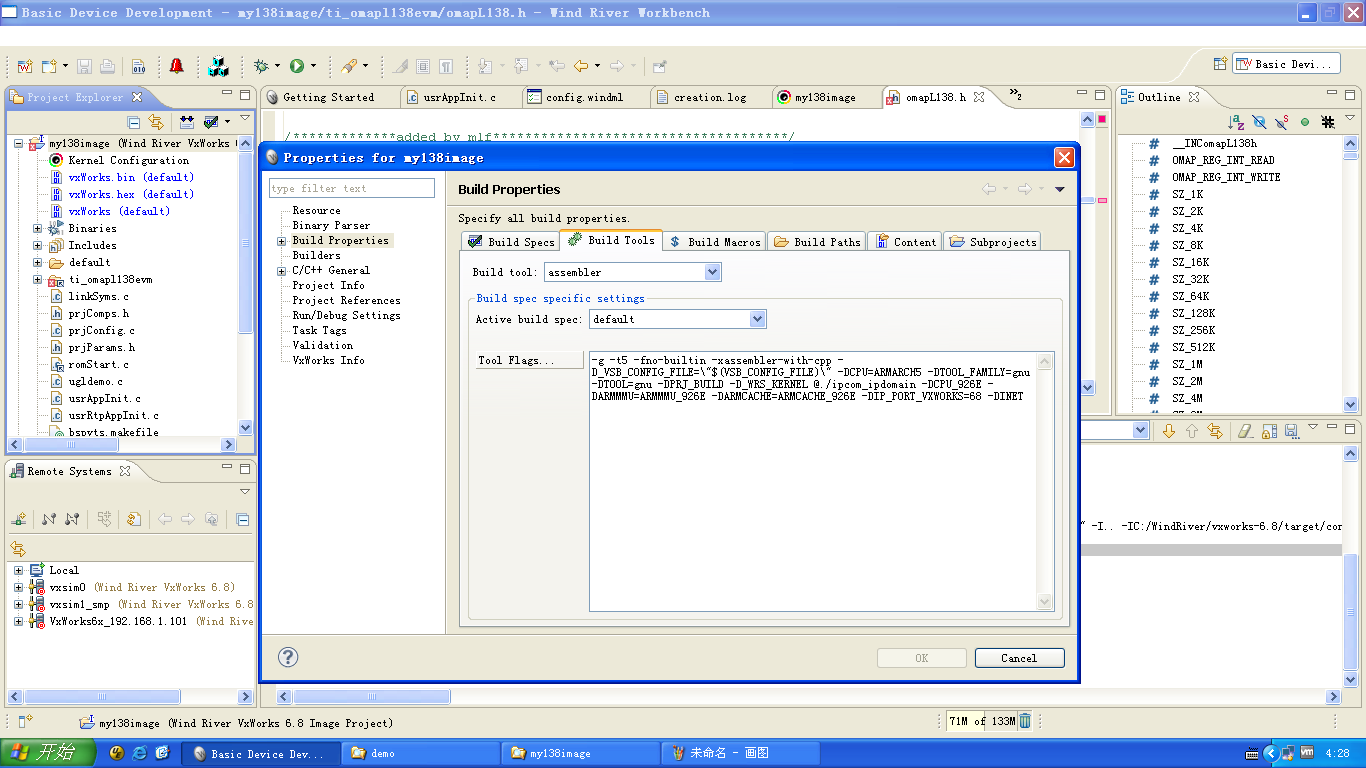Click the flashlight search icon in toolbar
This screenshot has width=1366, height=768.
click(348, 66)
